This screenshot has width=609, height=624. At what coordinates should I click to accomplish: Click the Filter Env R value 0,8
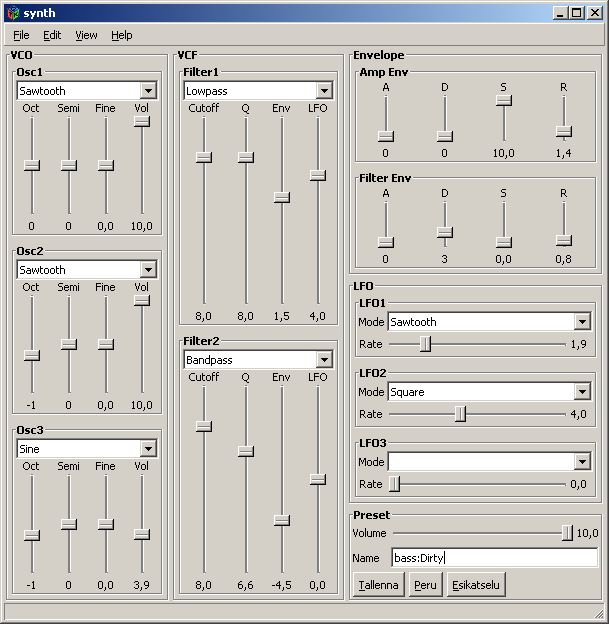[563, 259]
